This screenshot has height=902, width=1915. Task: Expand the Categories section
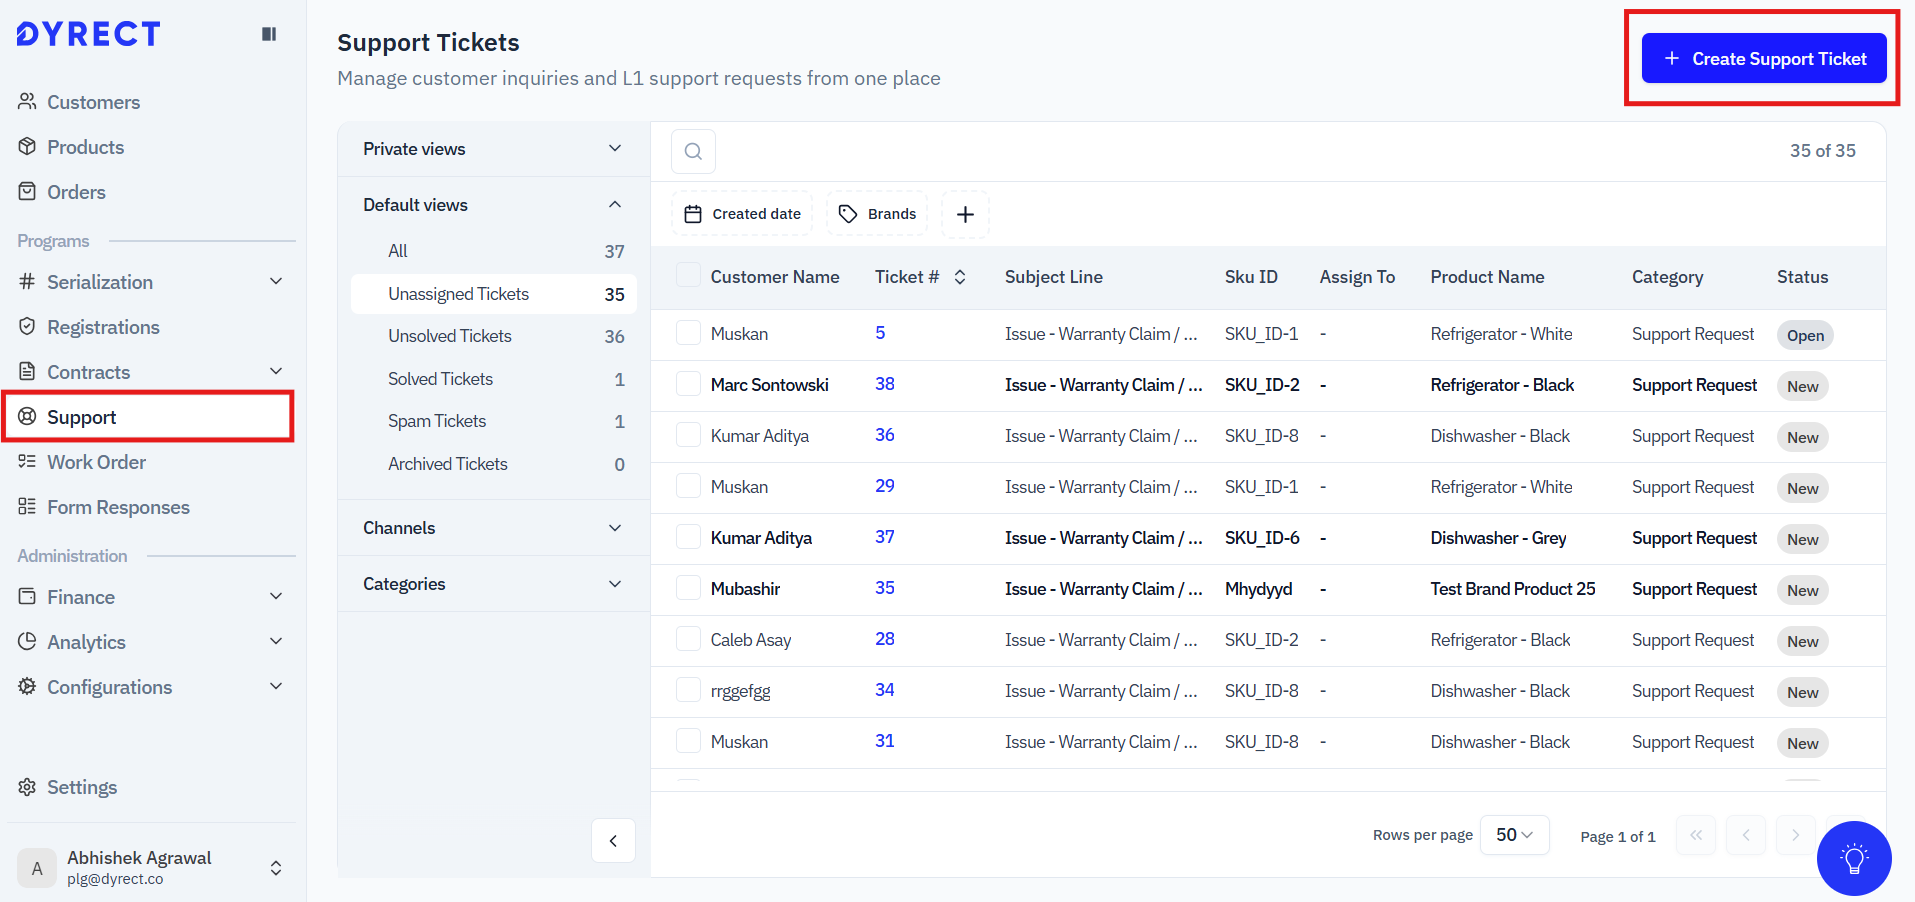(x=494, y=584)
